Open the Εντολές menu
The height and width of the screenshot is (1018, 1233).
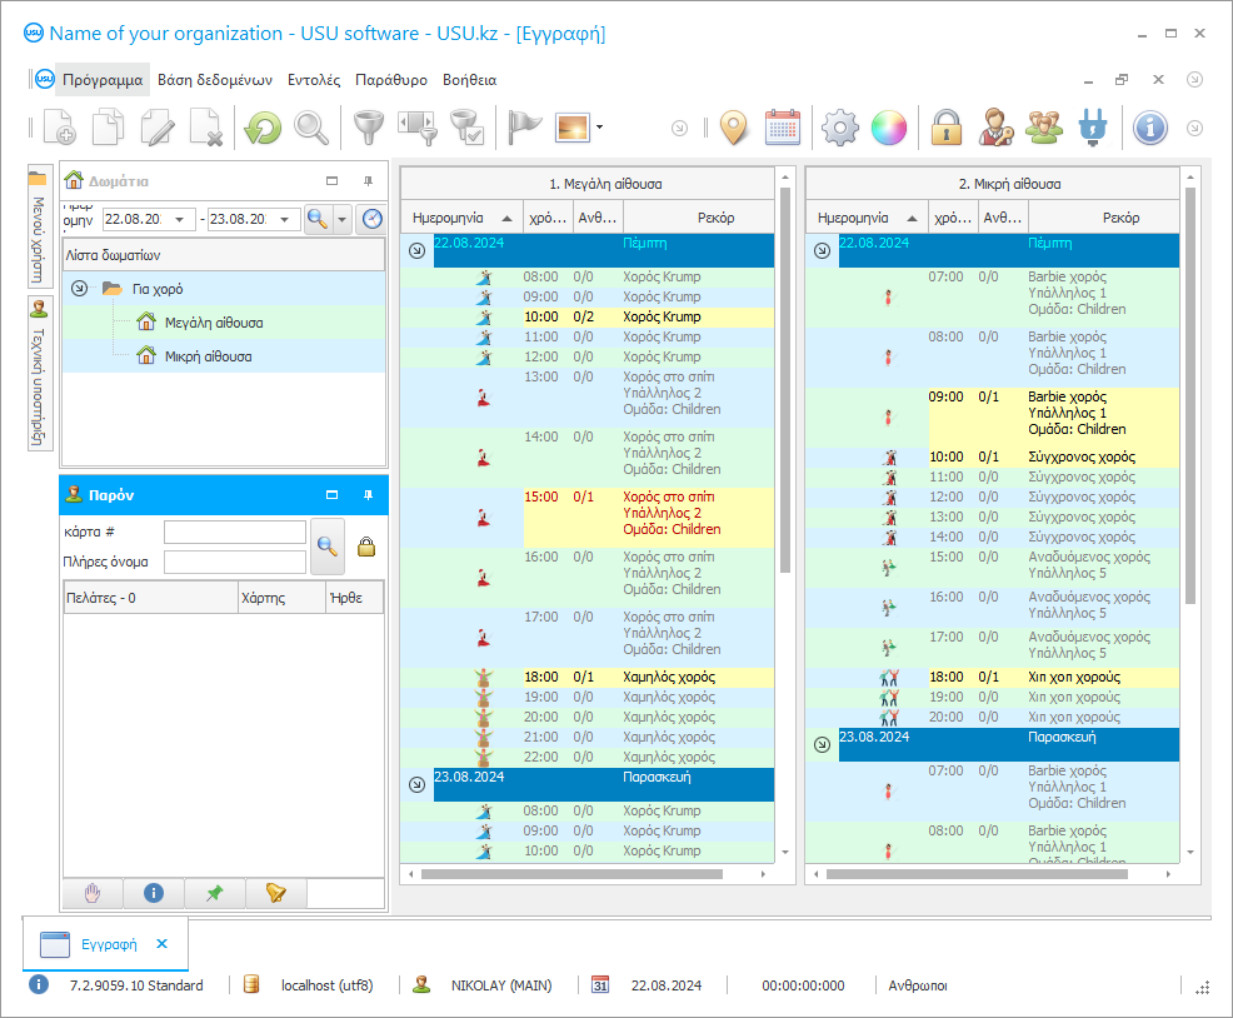click(x=314, y=80)
